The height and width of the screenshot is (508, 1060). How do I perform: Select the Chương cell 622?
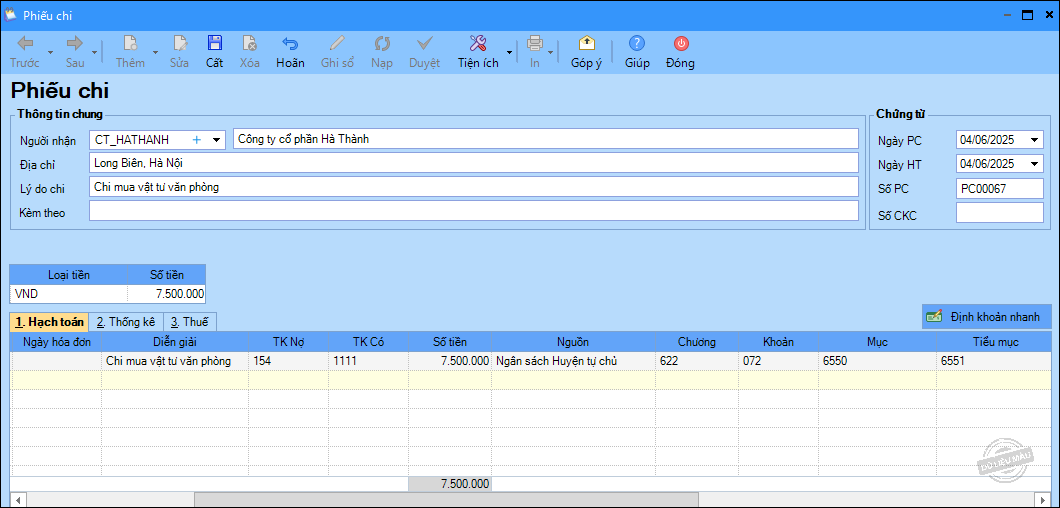pyautogui.click(x=697, y=361)
